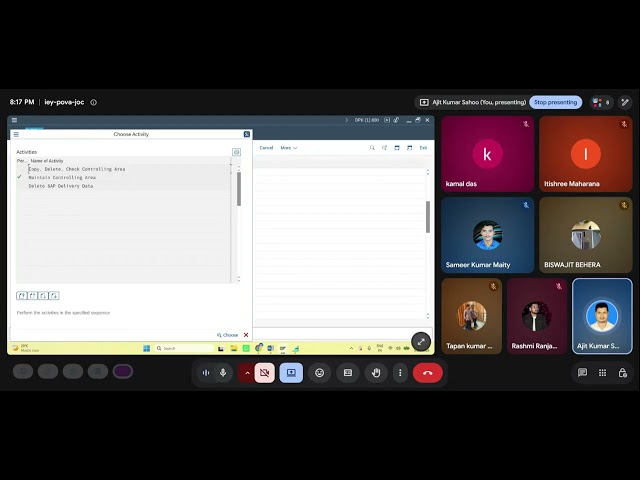Click the 'Name of Activity' column header

[x=47, y=161]
